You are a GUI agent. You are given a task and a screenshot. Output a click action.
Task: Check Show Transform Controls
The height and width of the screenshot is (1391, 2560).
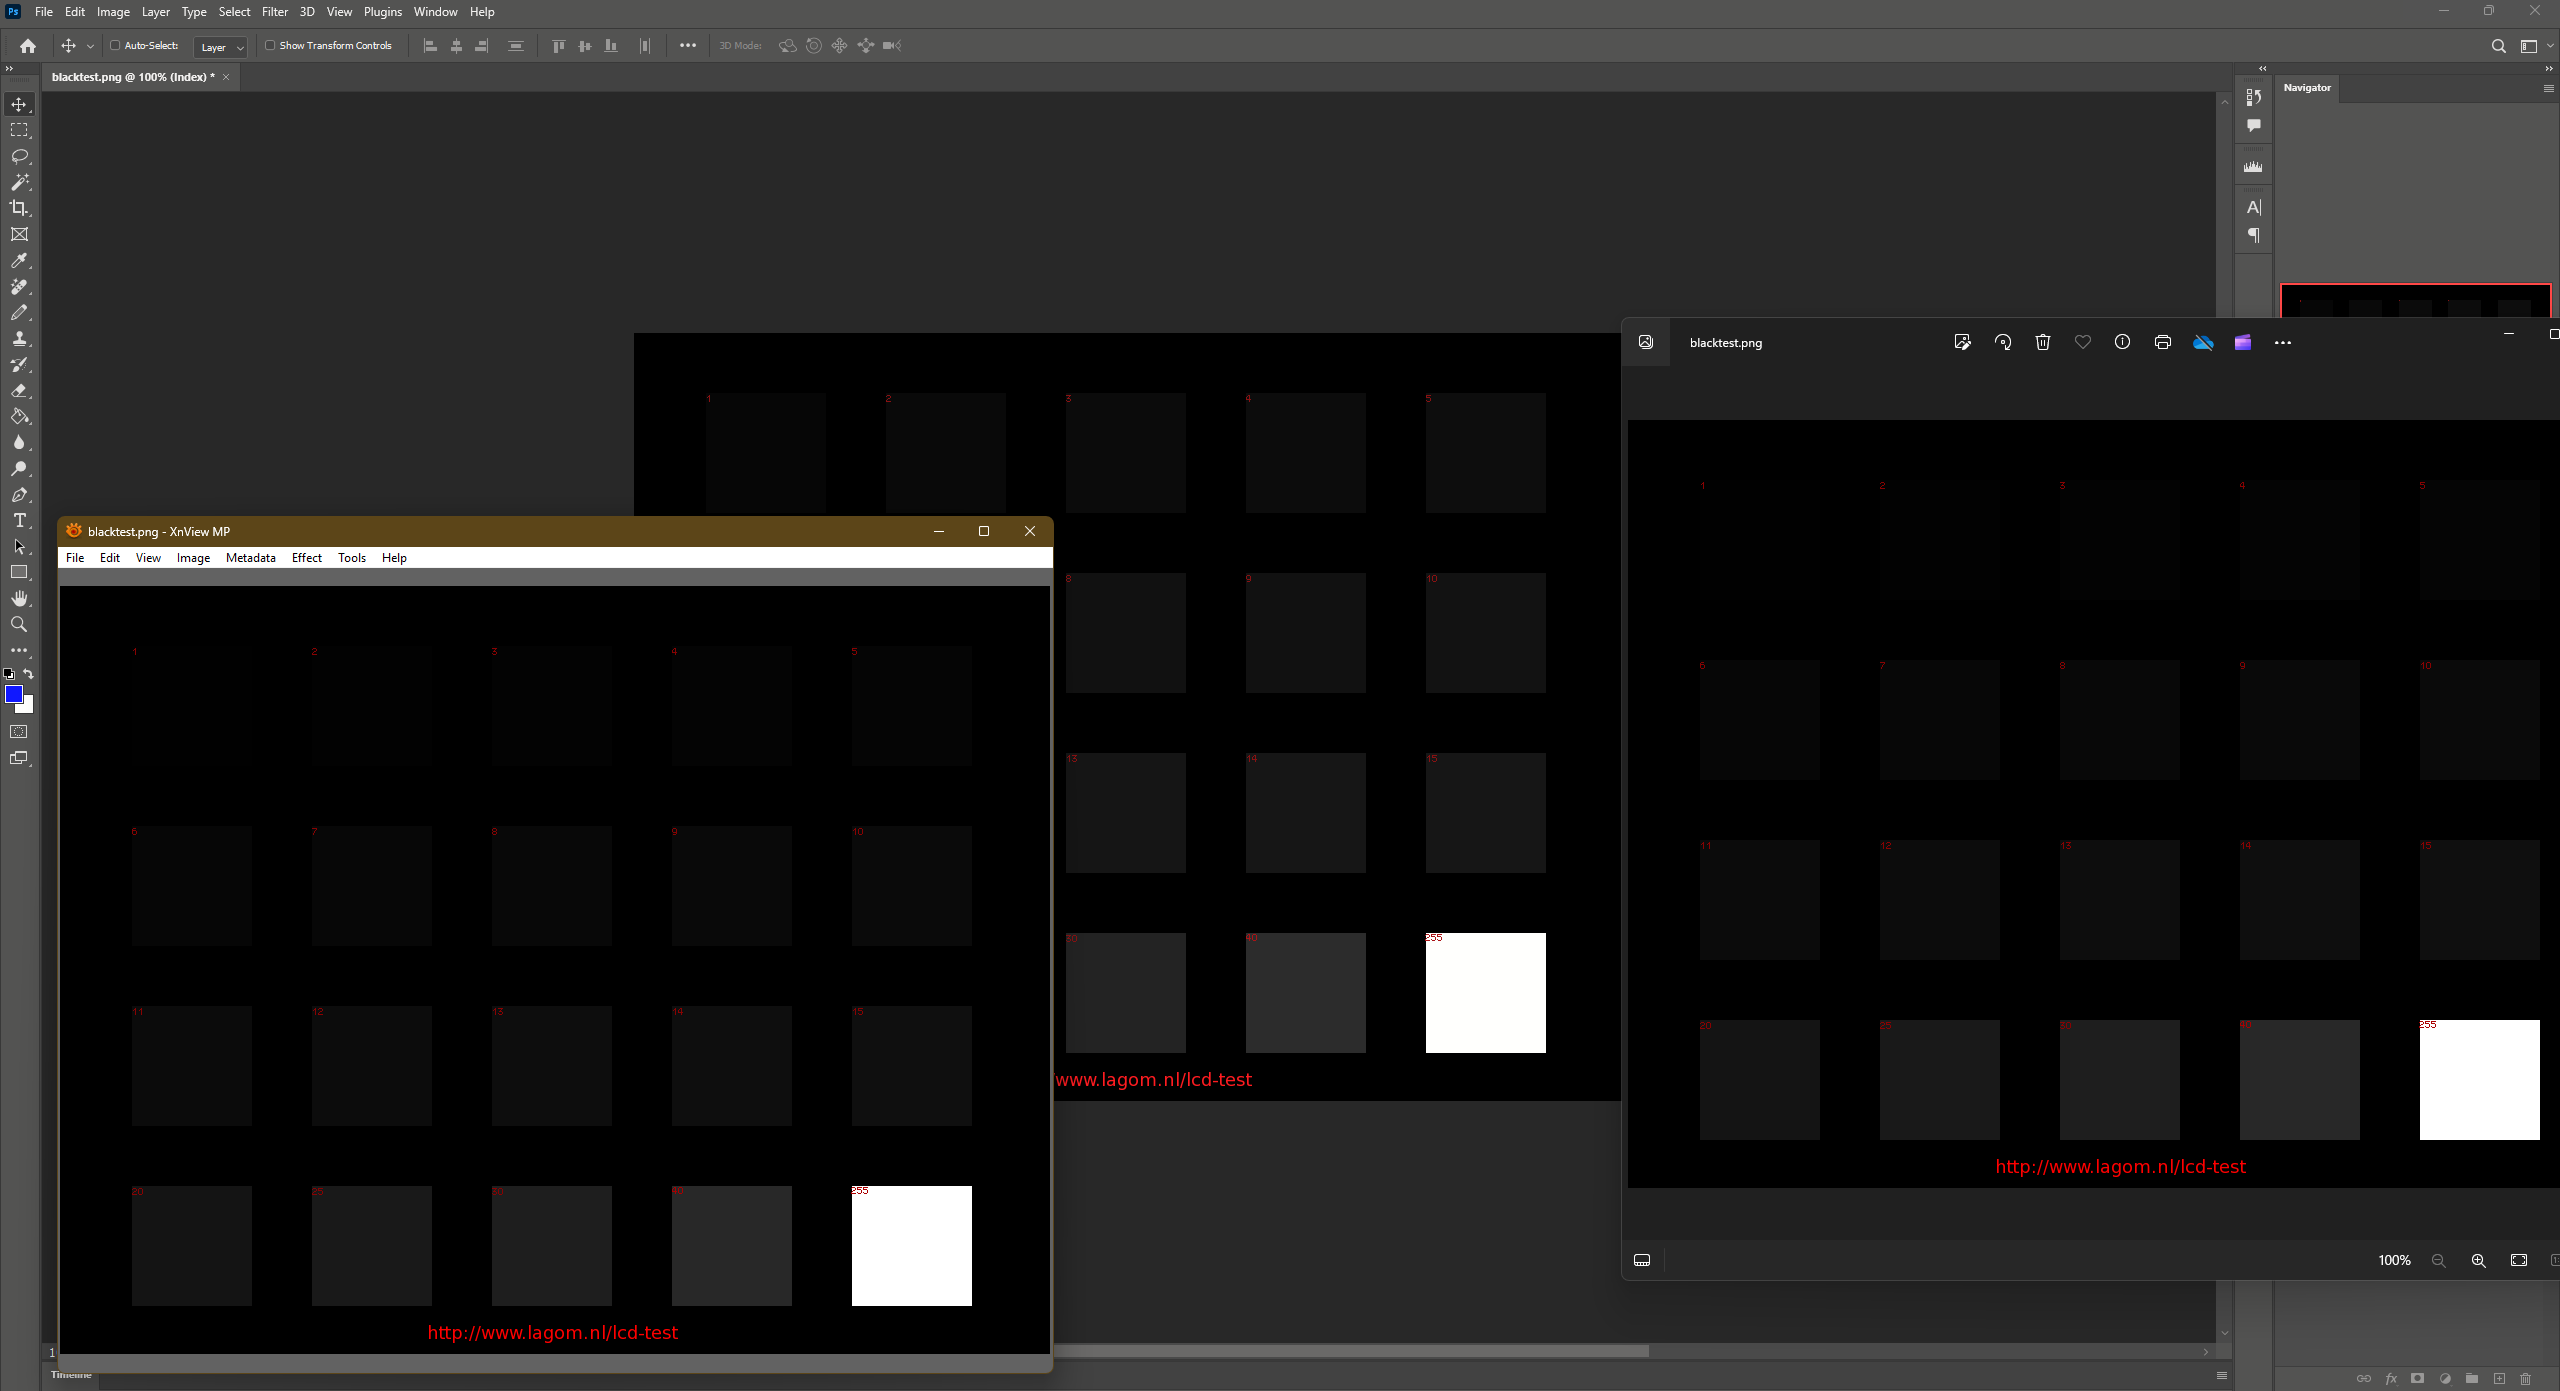270,45
